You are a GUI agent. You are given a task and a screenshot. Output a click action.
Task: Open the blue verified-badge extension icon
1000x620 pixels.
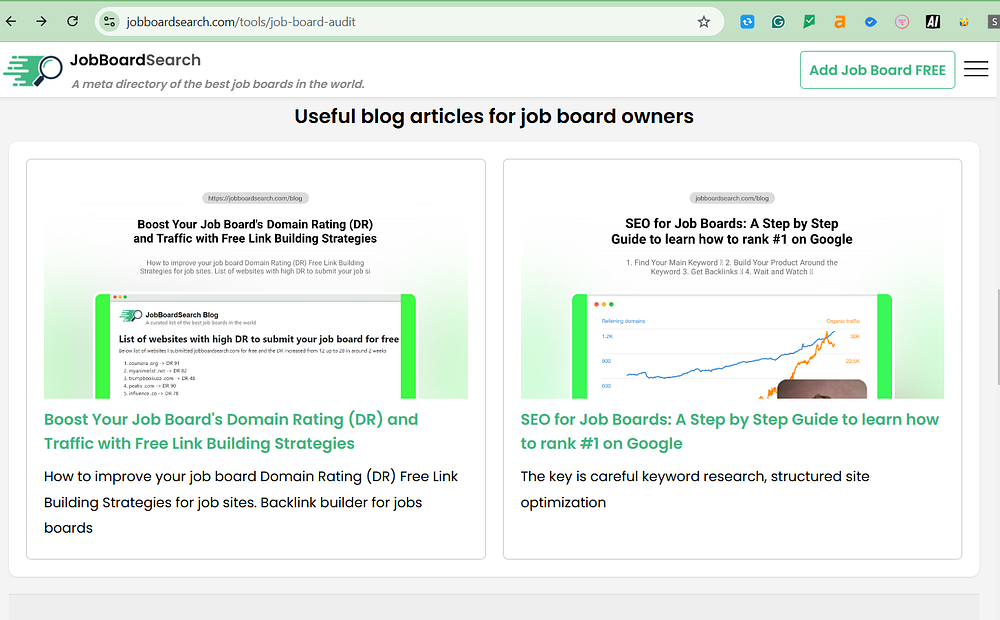[871, 22]
